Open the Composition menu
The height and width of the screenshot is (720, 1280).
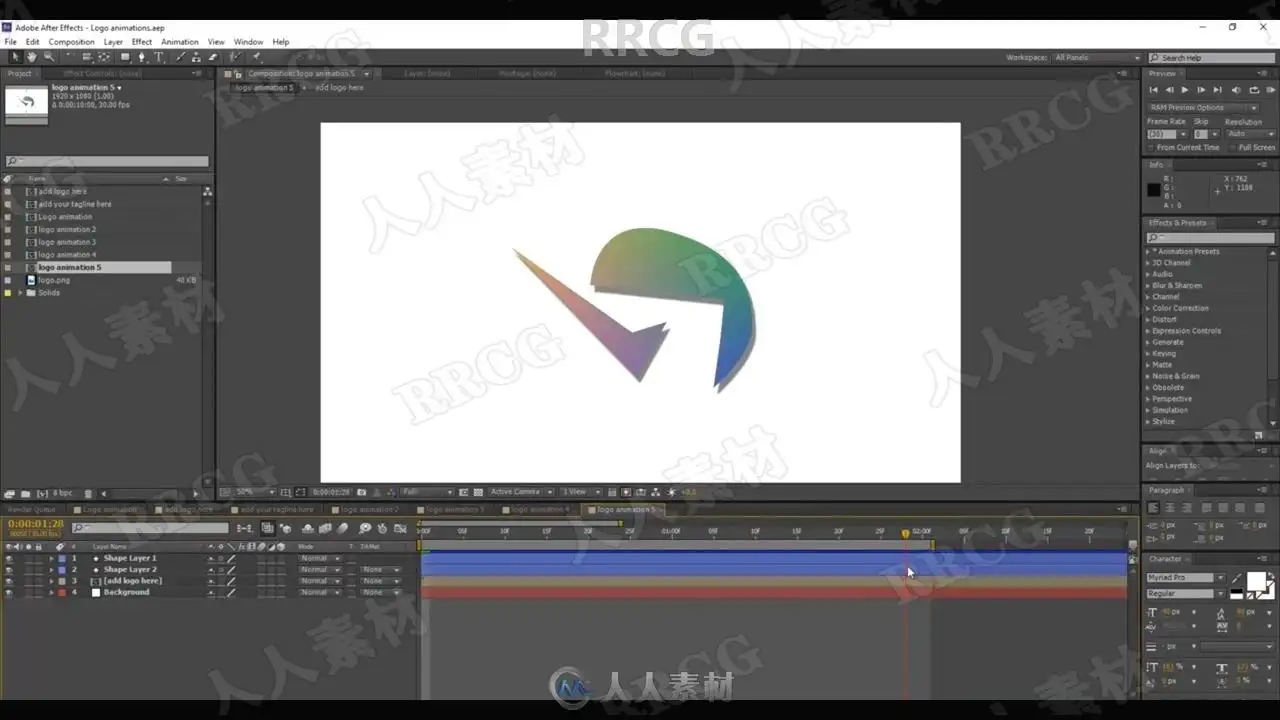[72, 42]
